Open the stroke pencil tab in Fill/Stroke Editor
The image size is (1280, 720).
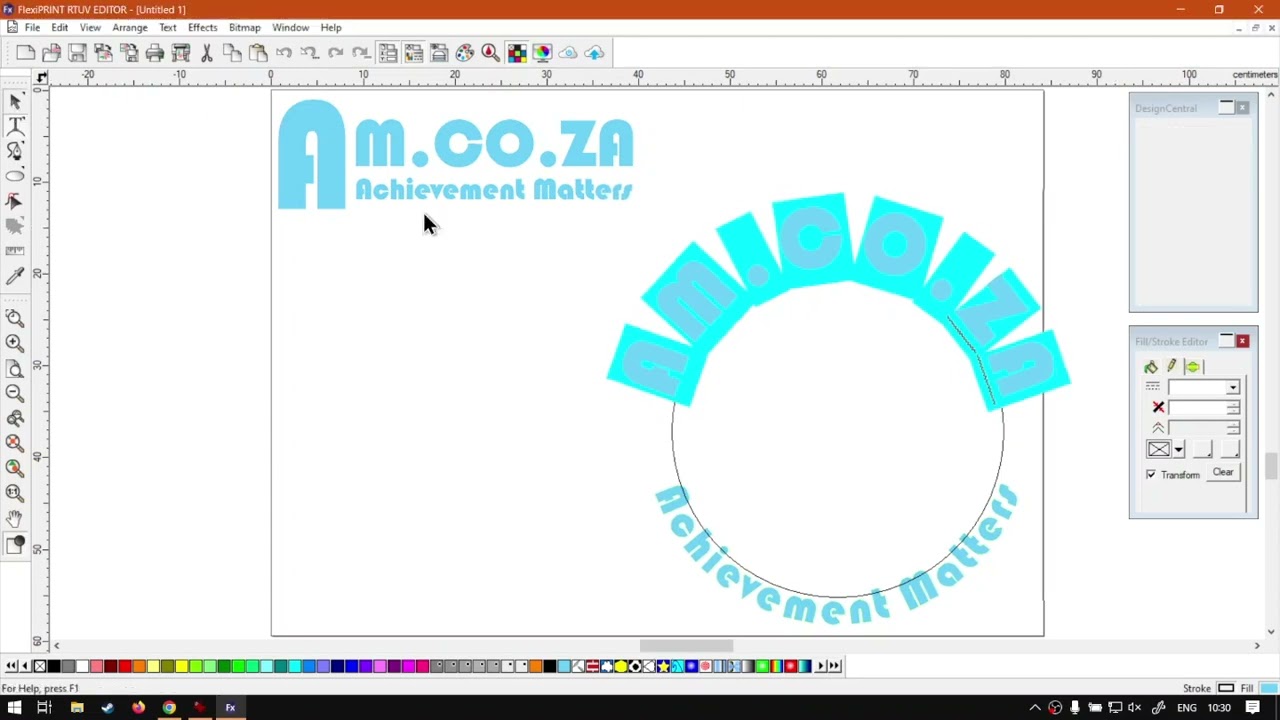tap(1171, 367)
